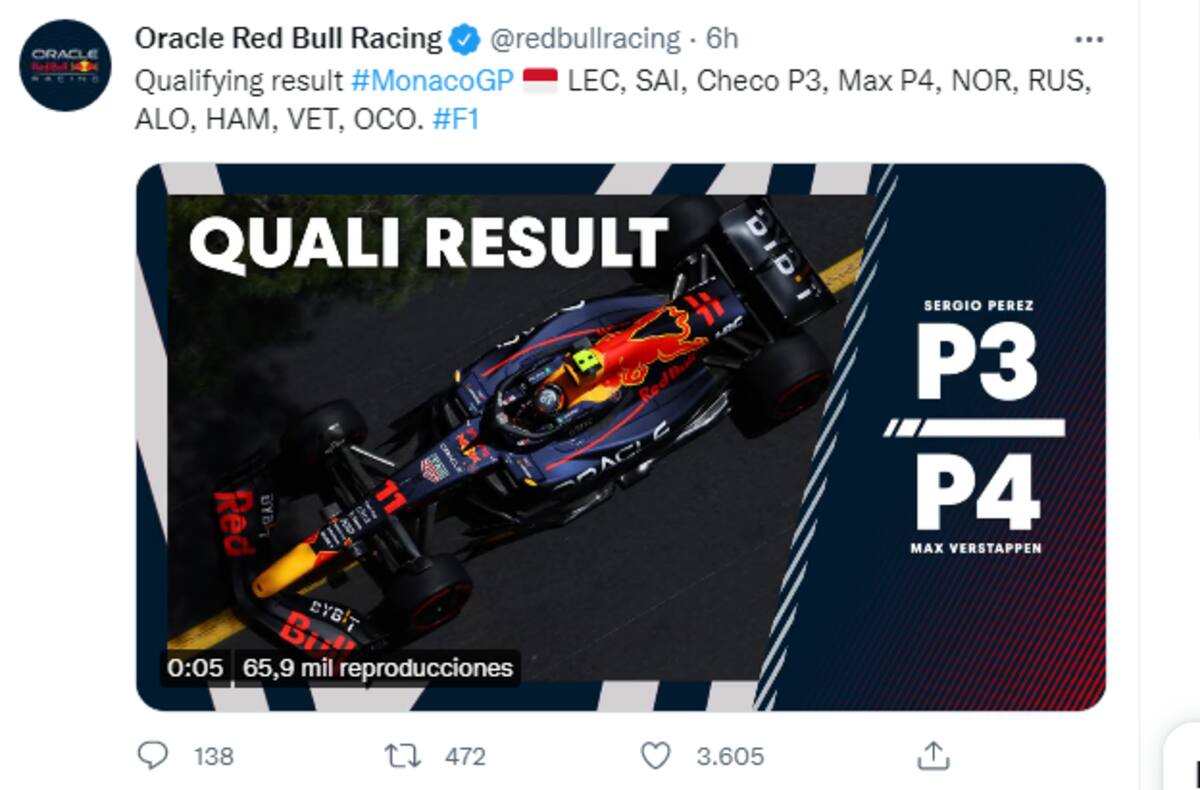View the 472 retweets count
The height and width of the screenshot is (790, 1200).
[465, 756]
